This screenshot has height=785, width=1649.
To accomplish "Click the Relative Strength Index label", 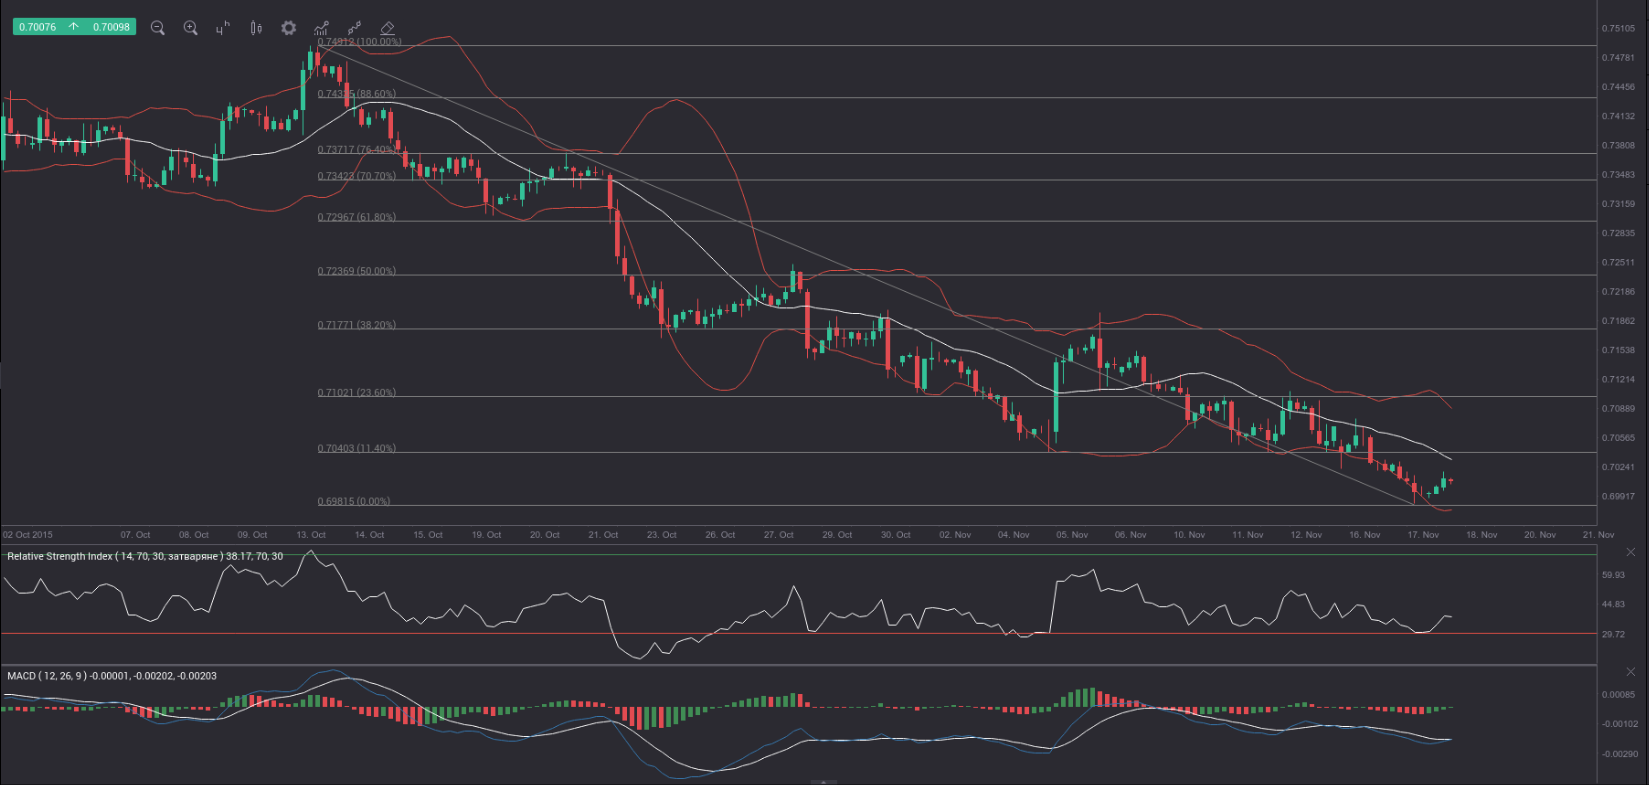I will point(144,556).
